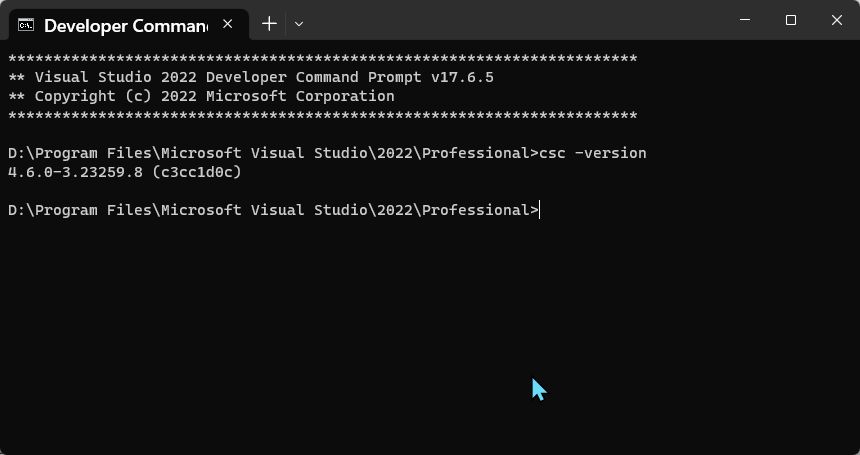This screenshot has width=860, height=455.
Task: Click the typed csc -version command
Action: pyautogui.click(x=593, y=153)
